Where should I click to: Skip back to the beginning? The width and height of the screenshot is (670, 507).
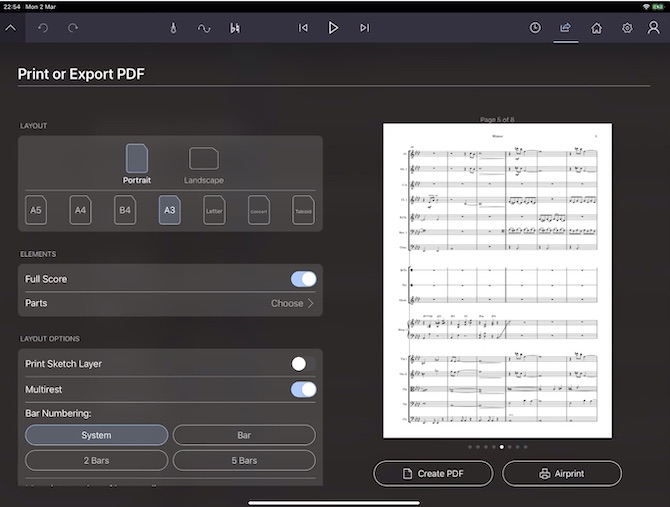pos(303,28)
